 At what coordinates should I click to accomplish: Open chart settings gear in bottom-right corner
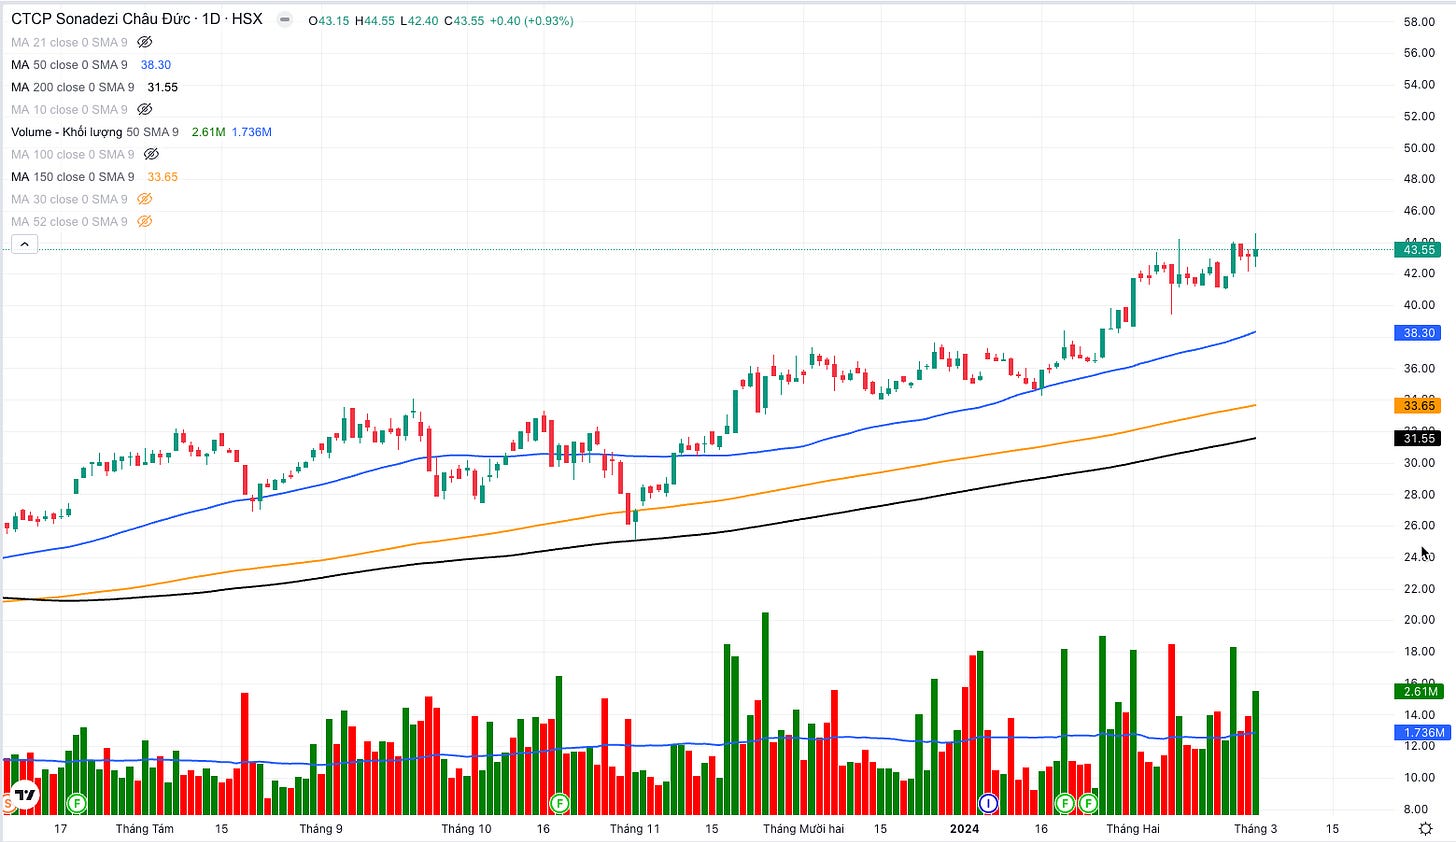1426,829
